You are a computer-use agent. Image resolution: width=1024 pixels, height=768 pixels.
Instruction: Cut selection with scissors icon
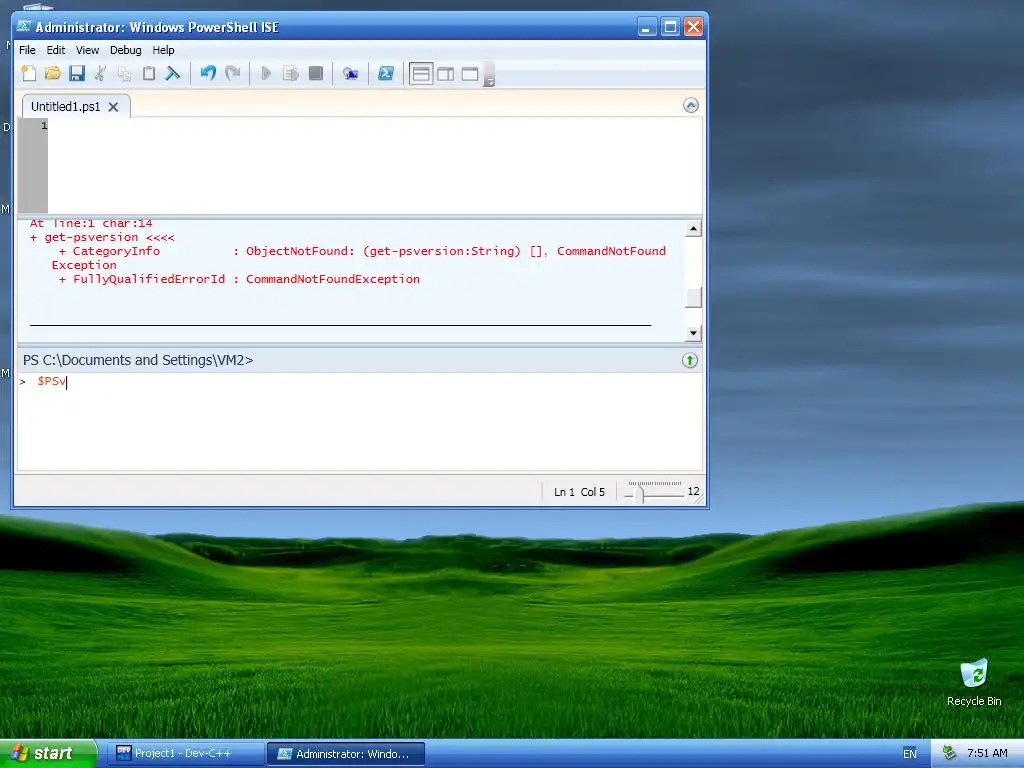[x=101, y=73]
